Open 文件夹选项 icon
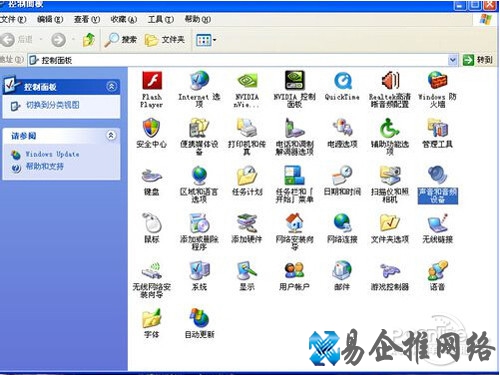The image size is (500, 375). [x=390, y=228]
